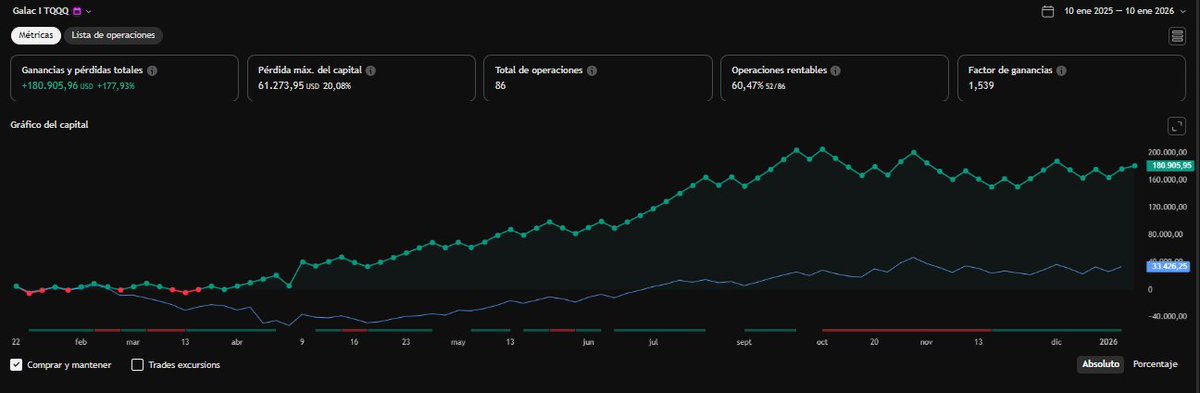The height and width of the screenshot is (393, 1200).
Task: Click the +177,93% percentage gain text
Action: pos(116,86)
